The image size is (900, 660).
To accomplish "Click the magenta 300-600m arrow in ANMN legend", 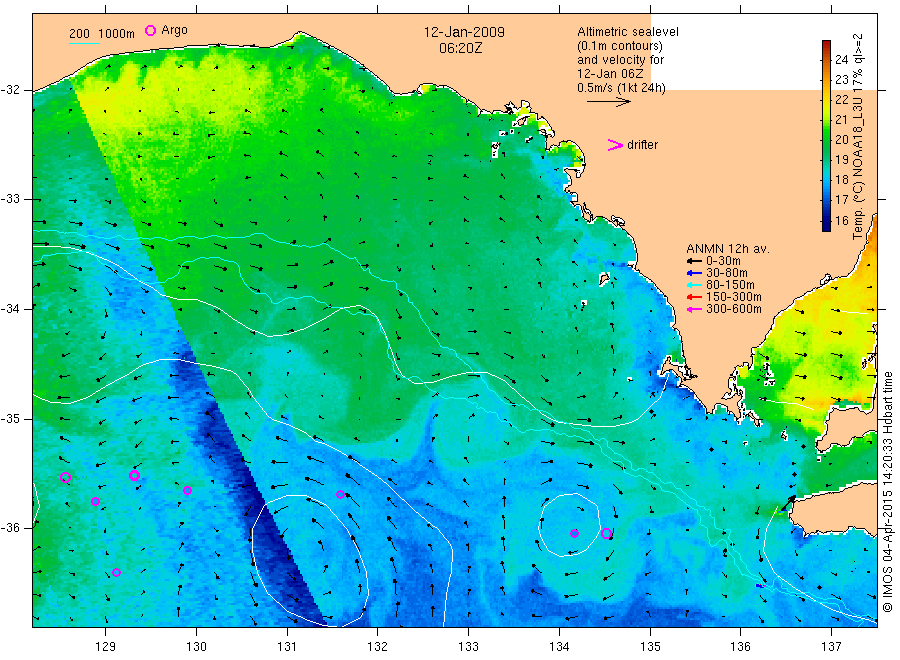I will (694, 309).
